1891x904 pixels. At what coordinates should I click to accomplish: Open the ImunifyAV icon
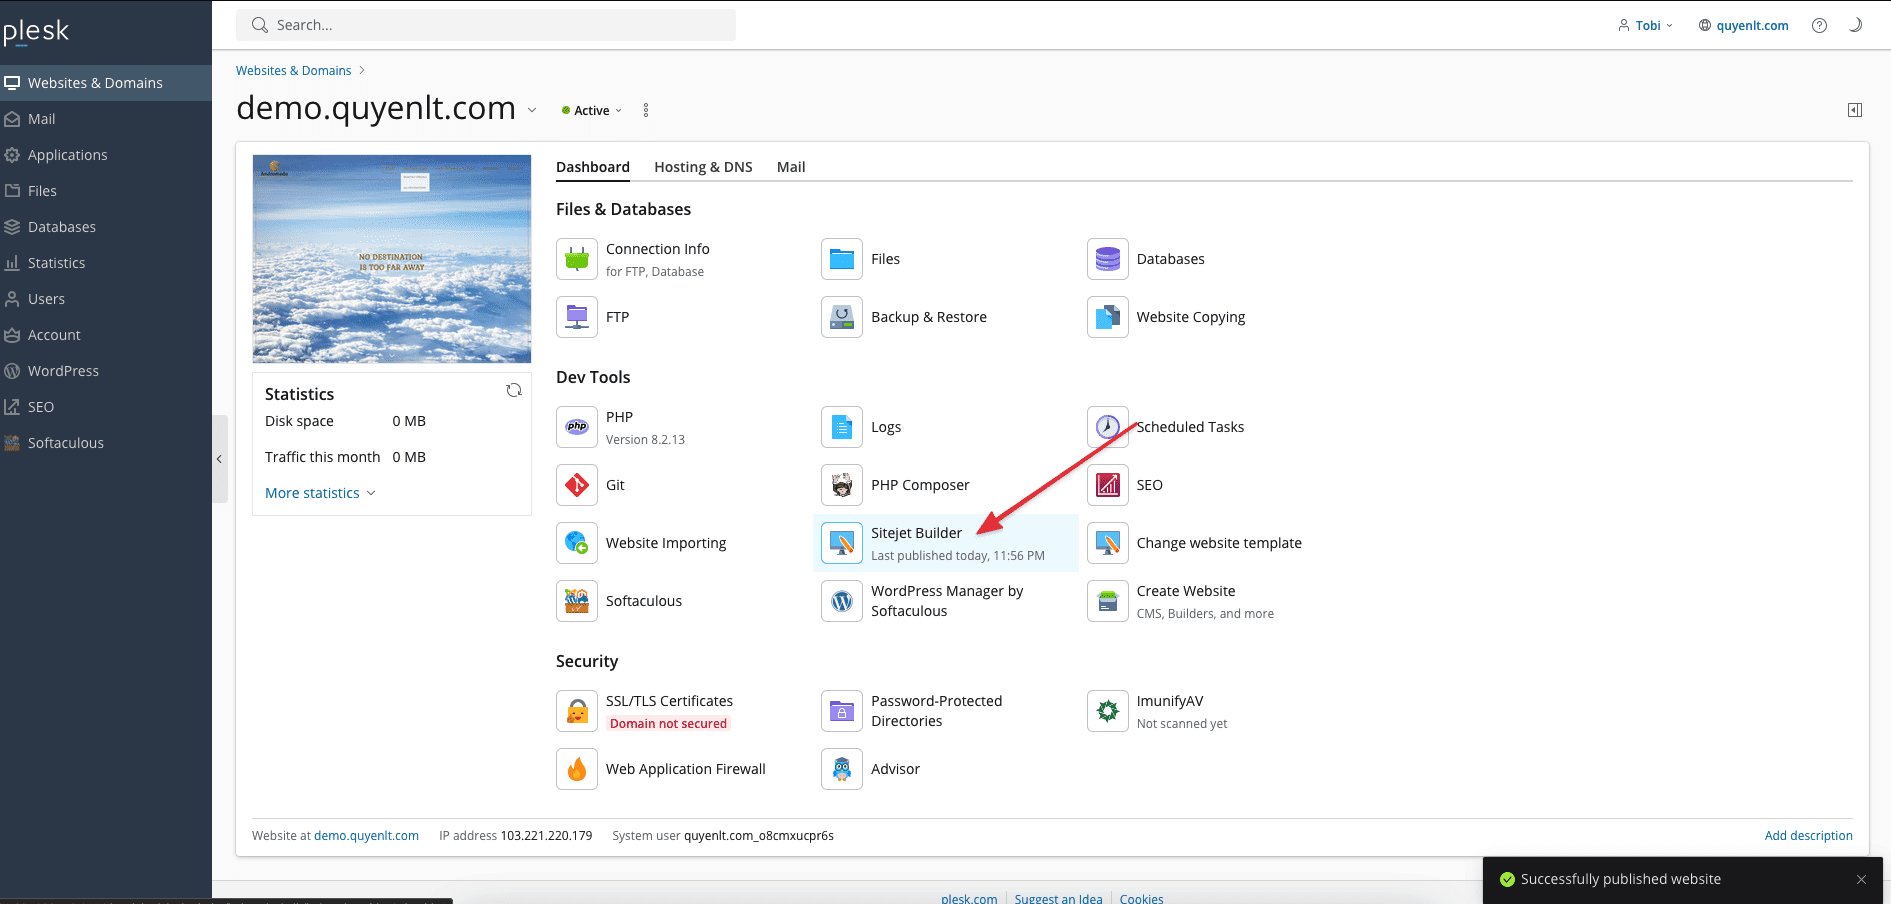(1107, 711)
